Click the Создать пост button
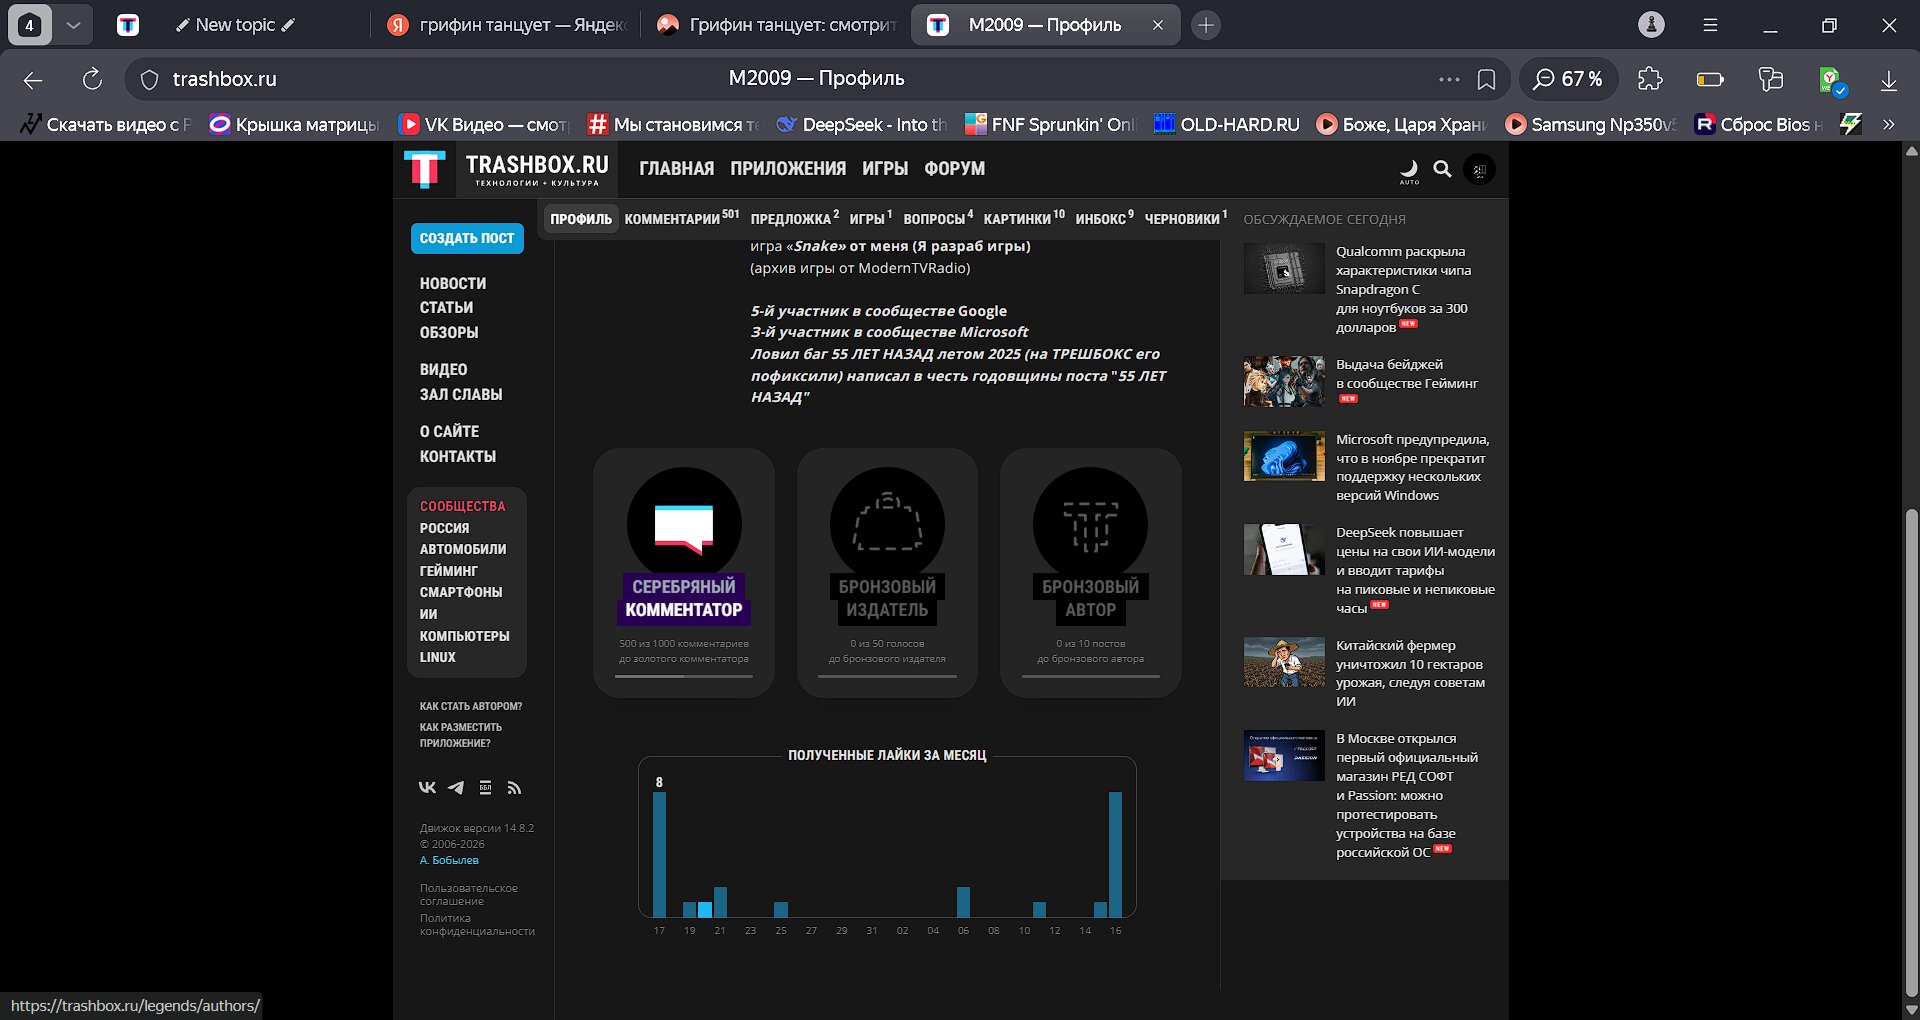This screenshot has height=1020, width=1920. [467, 238]
